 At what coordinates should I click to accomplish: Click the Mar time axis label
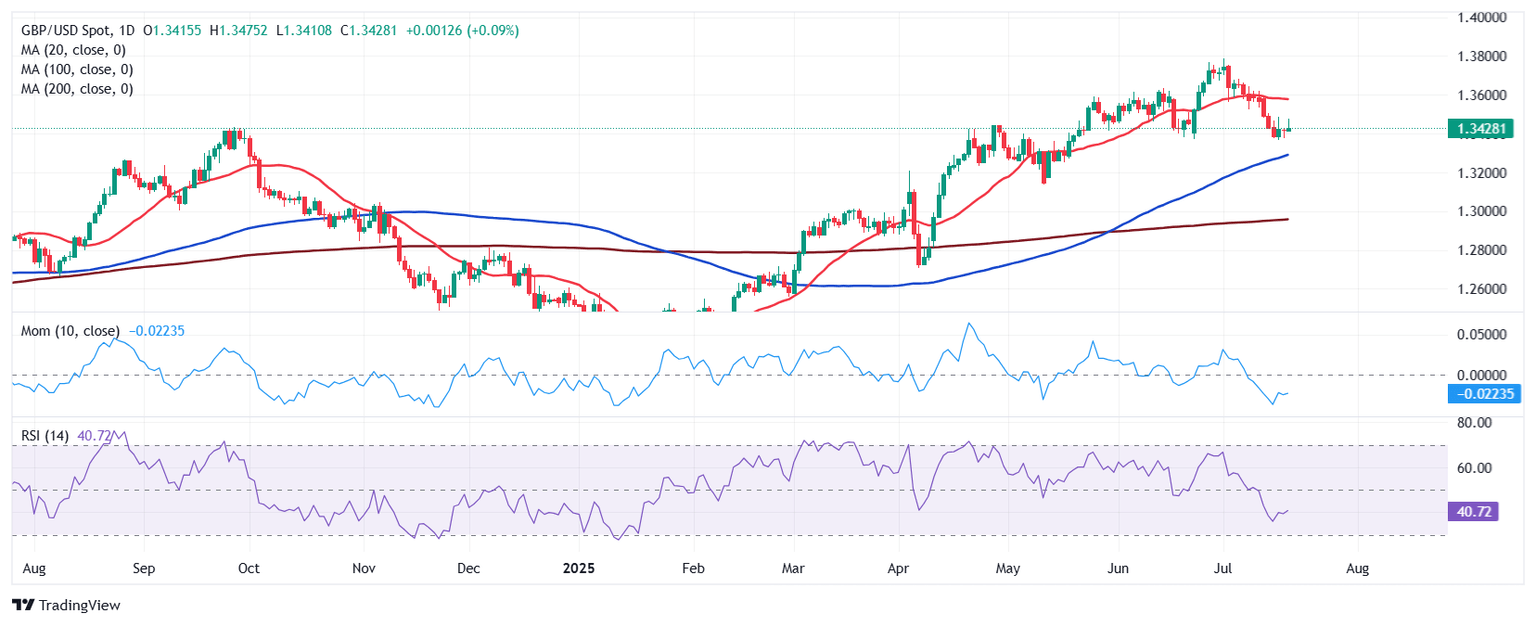click(794, 569)
